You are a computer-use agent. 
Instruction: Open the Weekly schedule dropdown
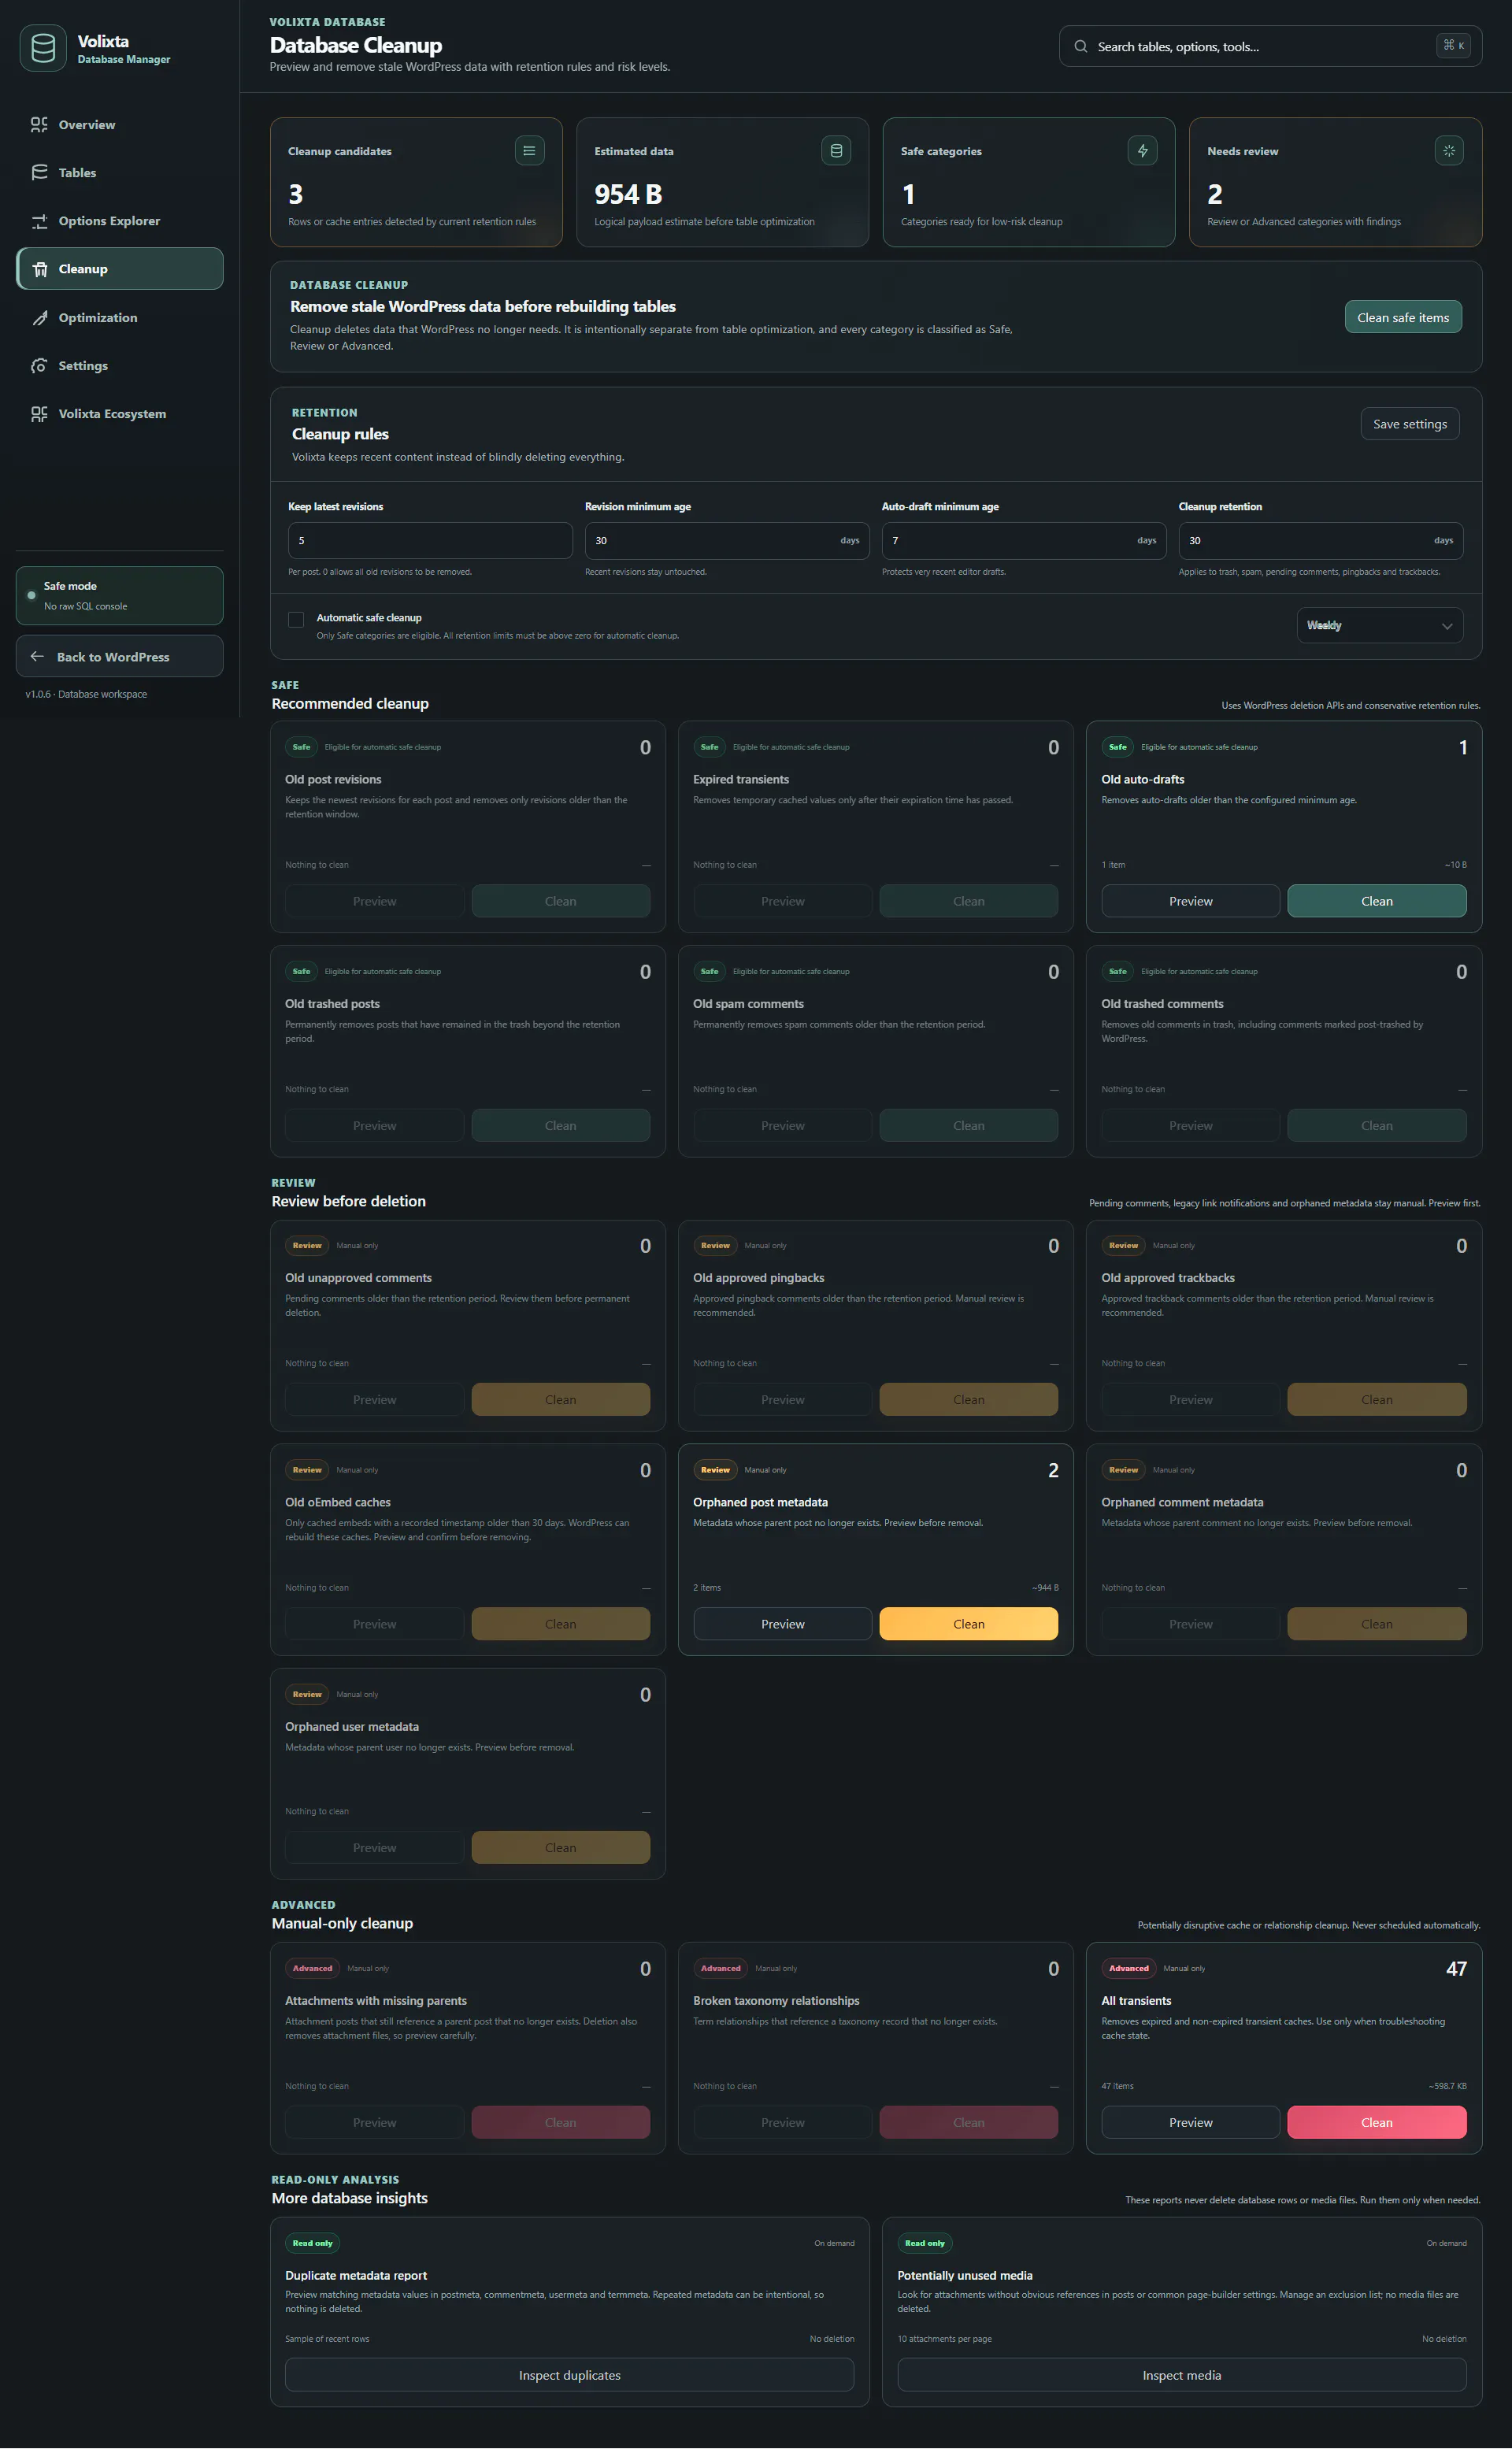[1379, 626]
